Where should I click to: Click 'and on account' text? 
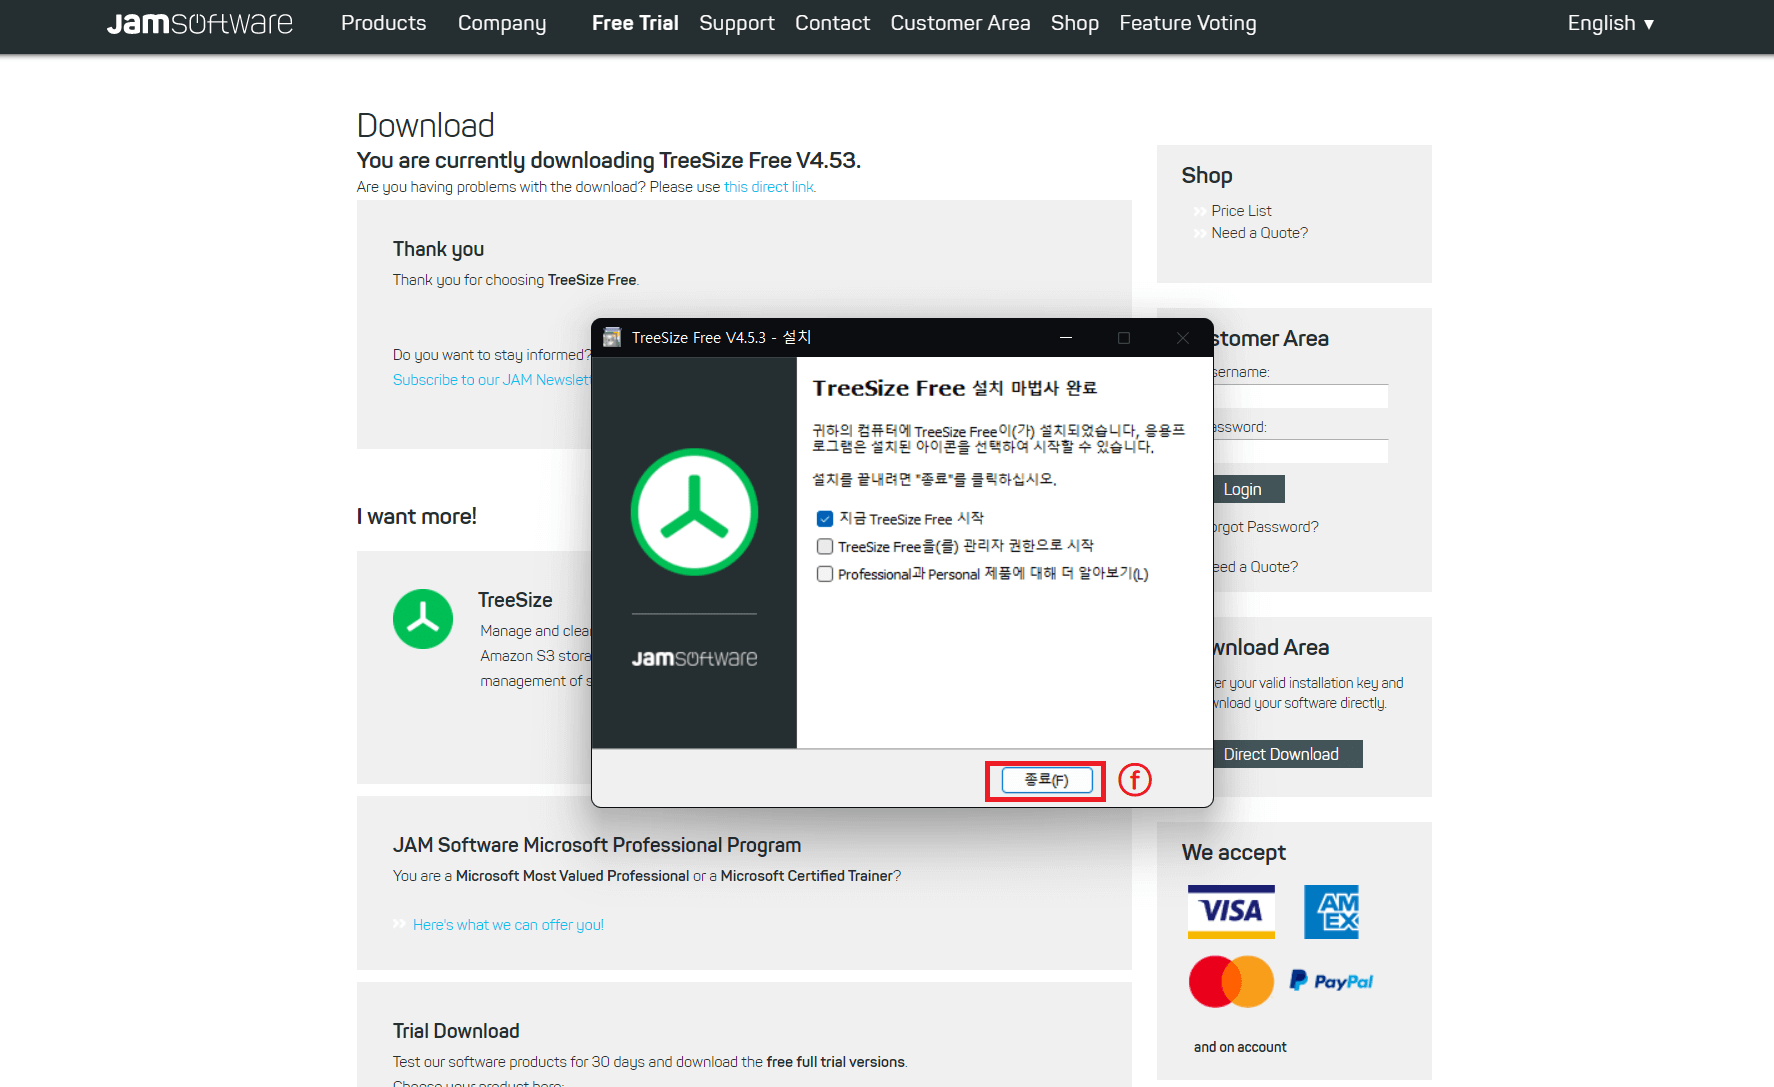[1240, 1047]
